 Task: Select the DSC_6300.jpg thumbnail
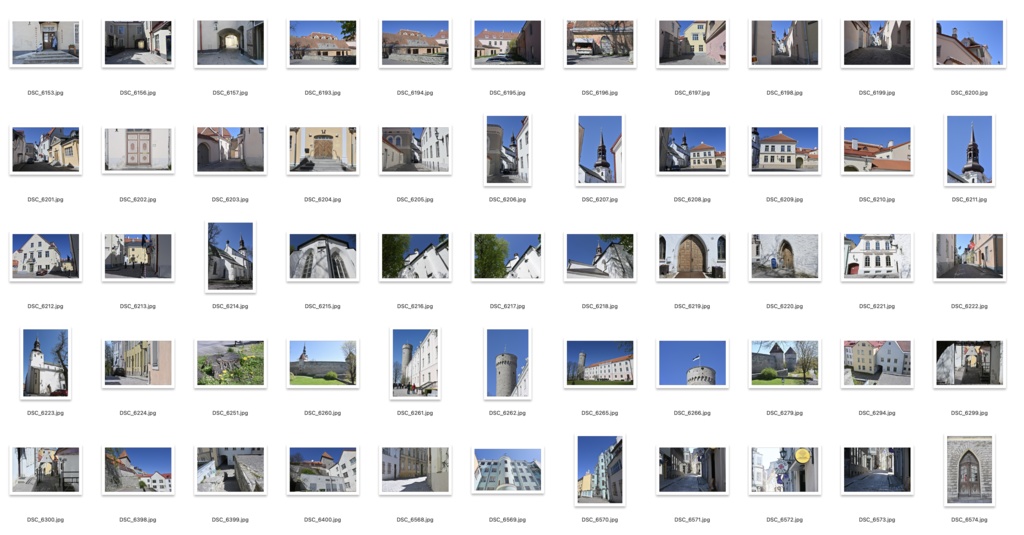(x=46, y=470)
